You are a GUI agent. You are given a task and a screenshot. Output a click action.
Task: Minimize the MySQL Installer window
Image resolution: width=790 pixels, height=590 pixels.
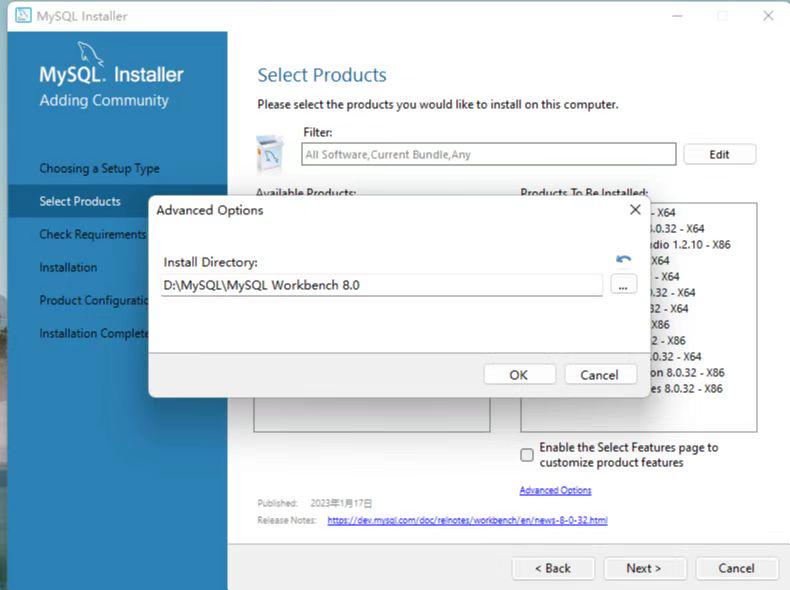point(678,16)
